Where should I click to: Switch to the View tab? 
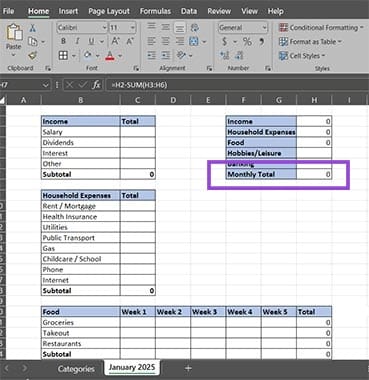coord(249,11)
